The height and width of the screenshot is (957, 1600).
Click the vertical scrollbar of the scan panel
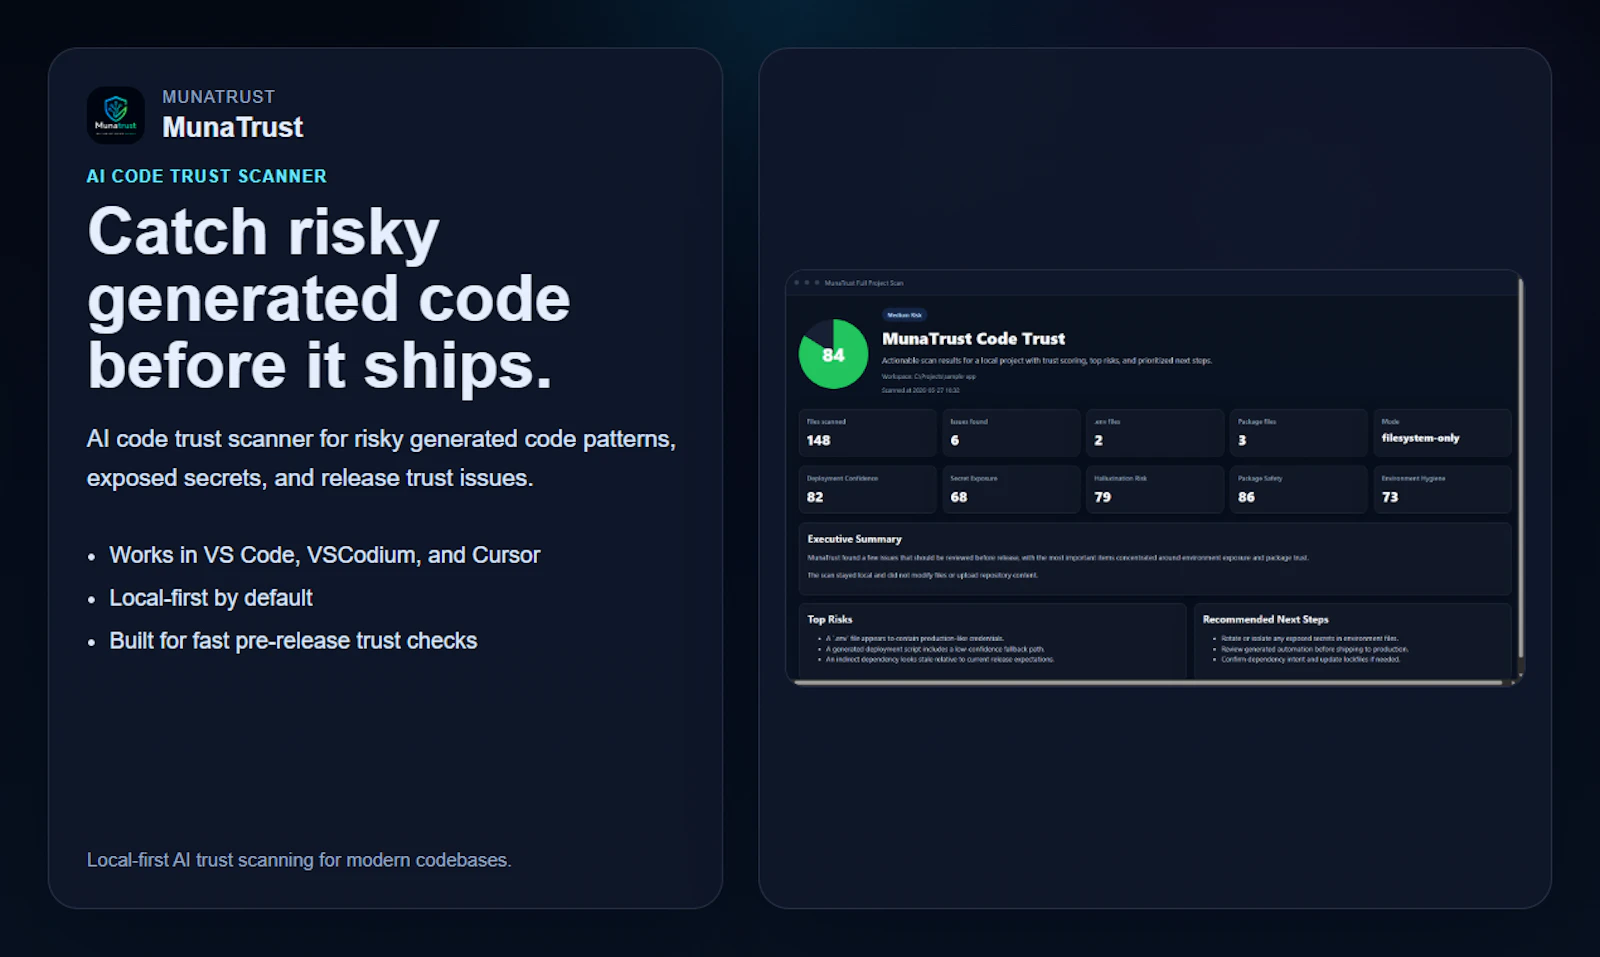point(1520,470)
